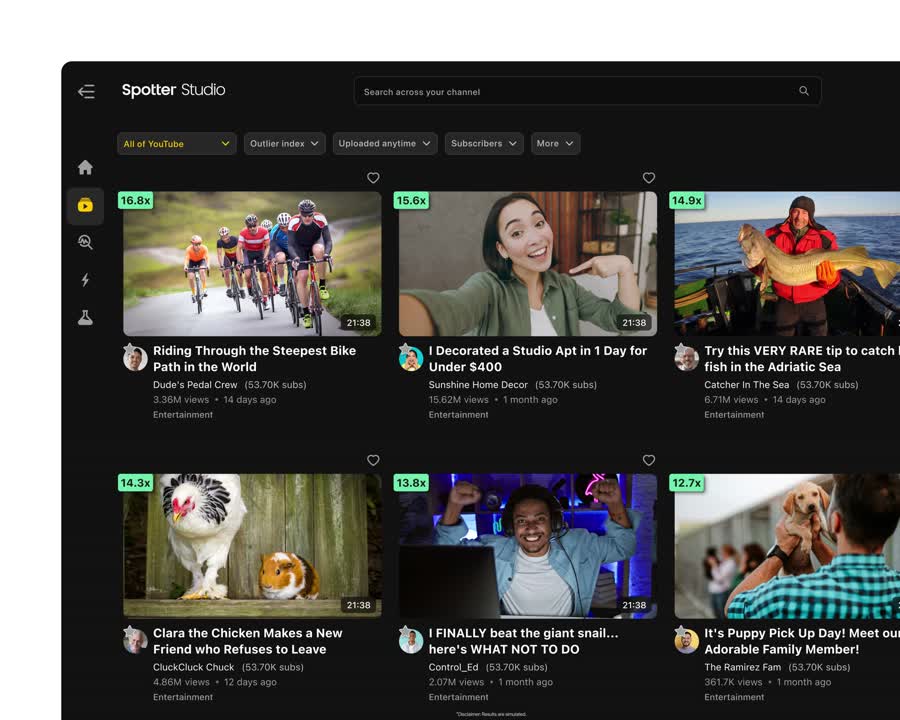Click the 12.7x outlier badge
Image resolution: width=900 pixels, height=720 pixels.
tap(686, 483)
